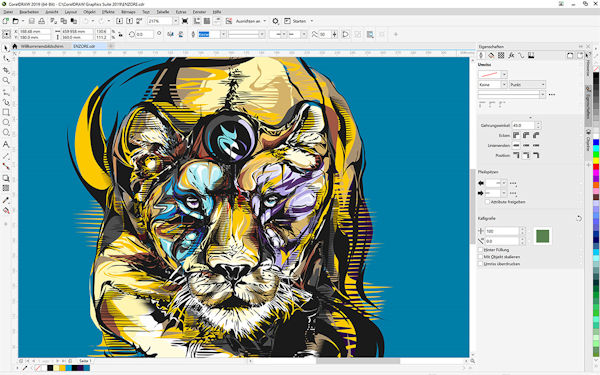Click the Import icon
The width and height of the screenshot is (600, 375).
tap(119, 21)
